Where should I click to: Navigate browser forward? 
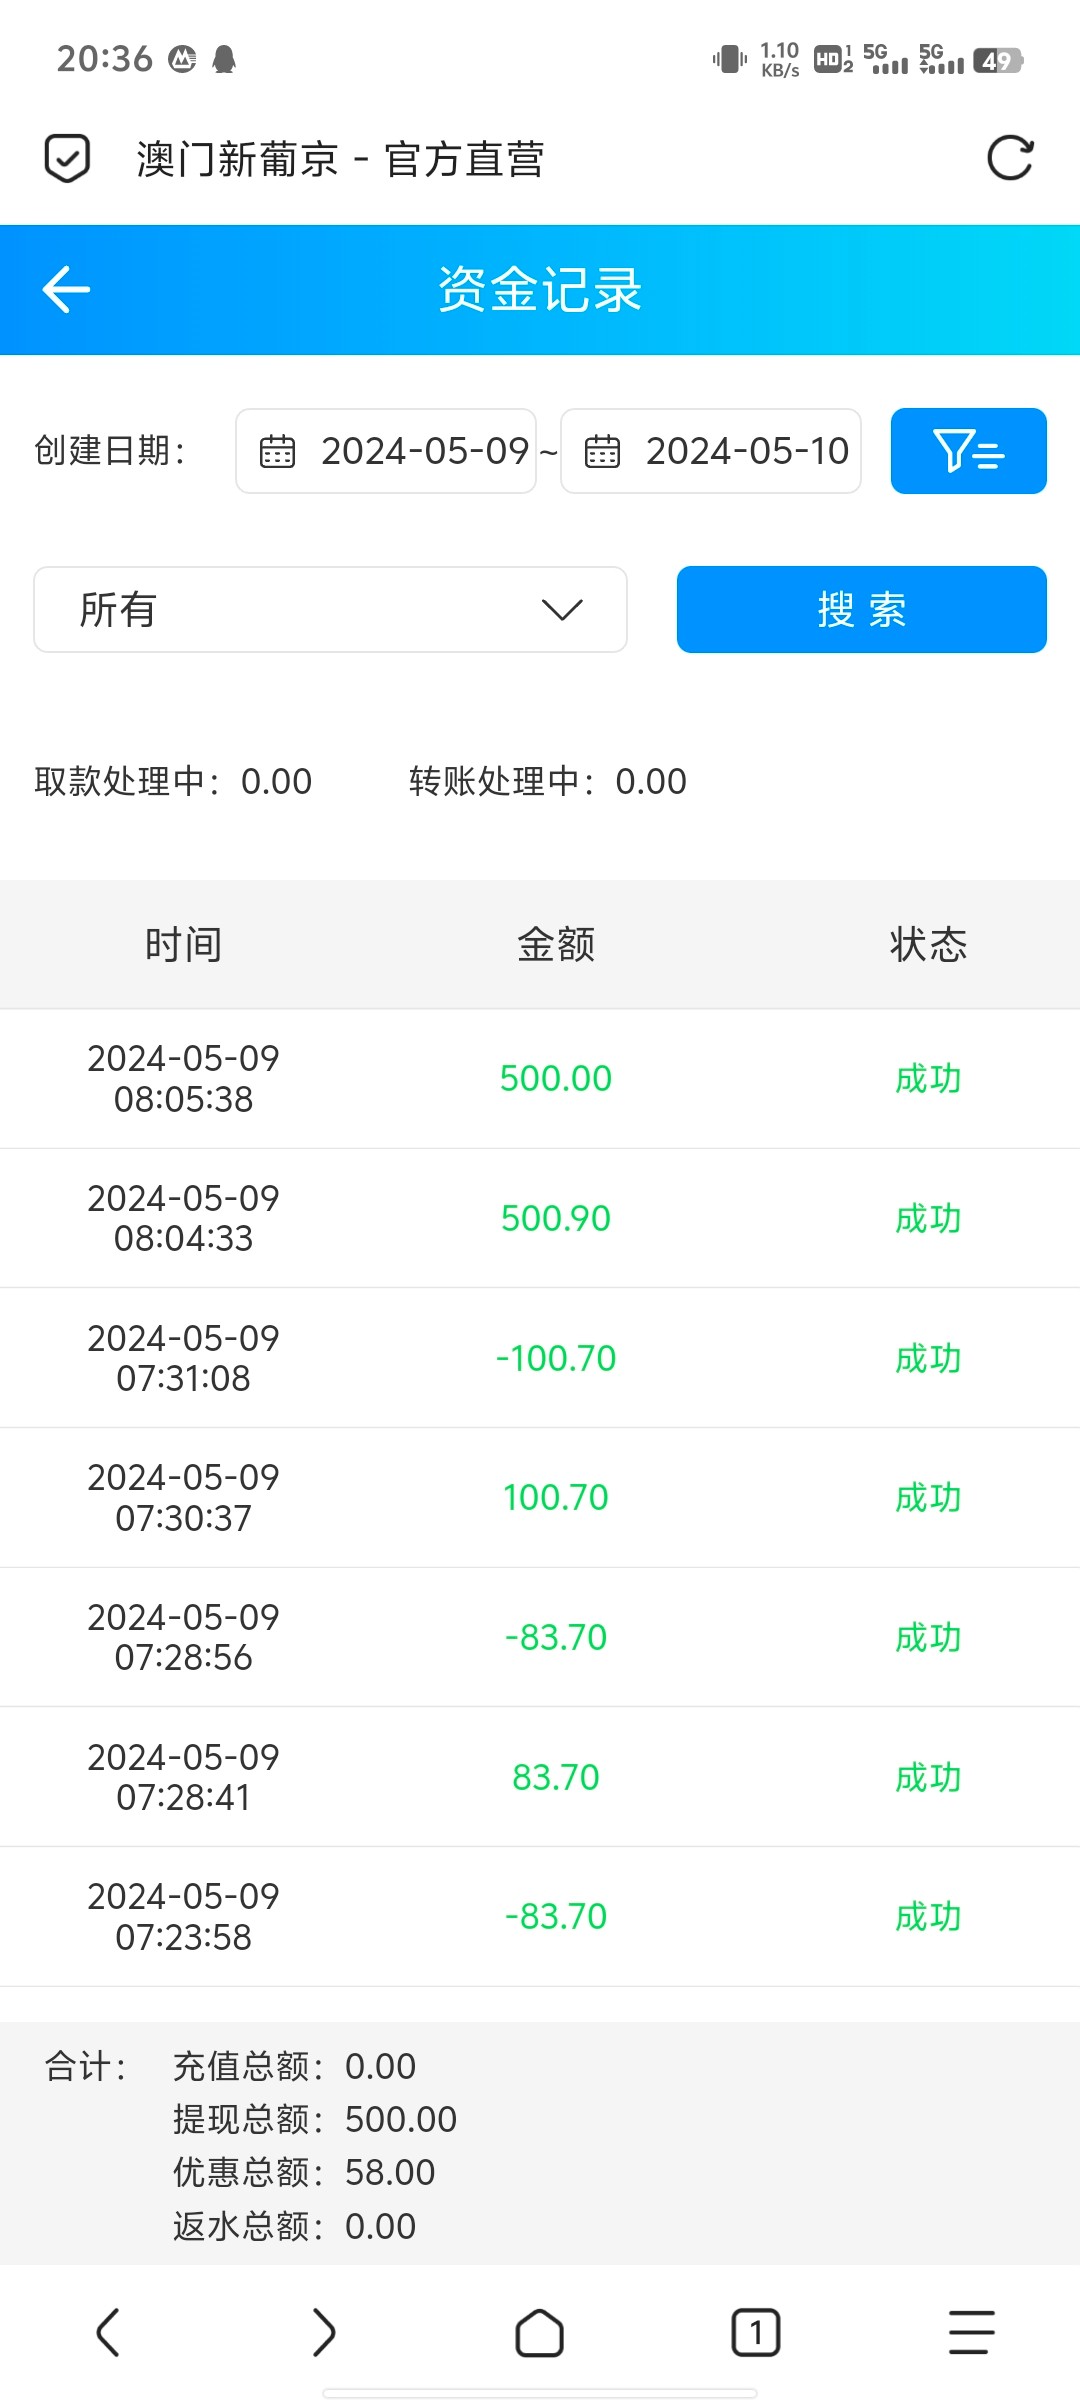point(324,2333)
